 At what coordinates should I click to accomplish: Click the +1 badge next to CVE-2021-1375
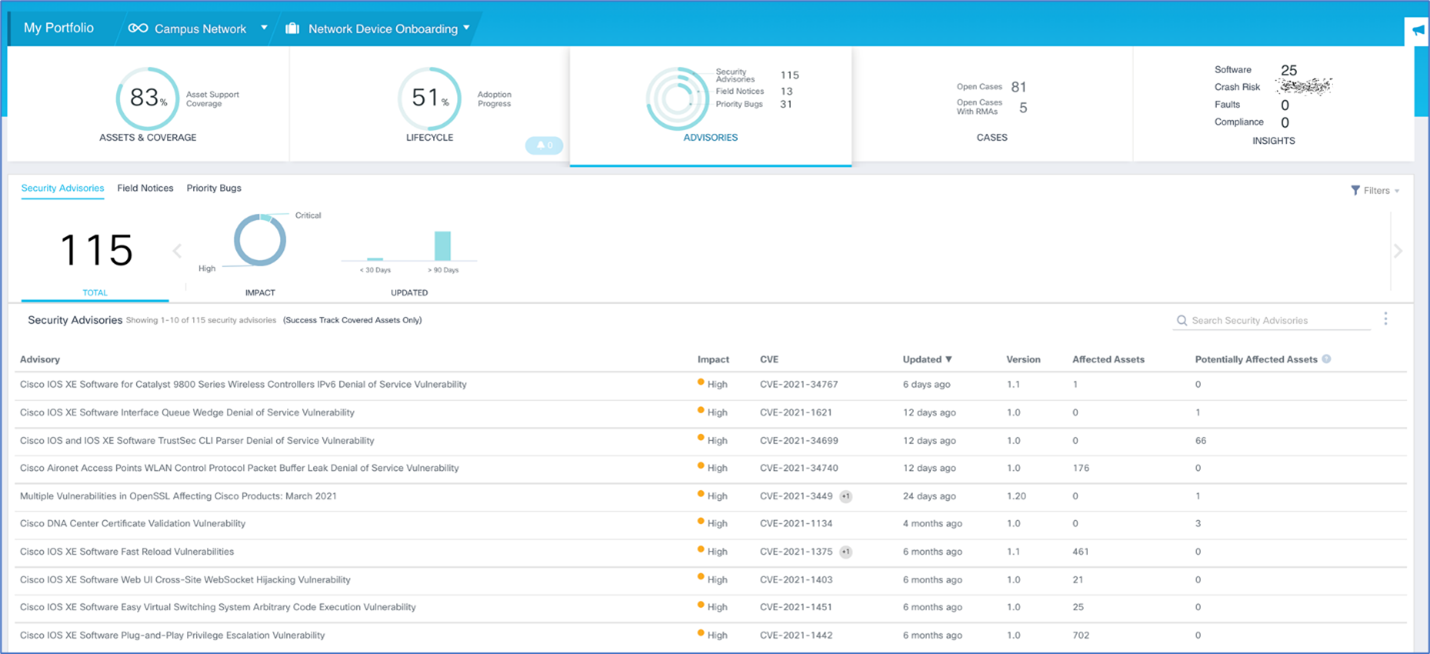[x=845, y=552]
